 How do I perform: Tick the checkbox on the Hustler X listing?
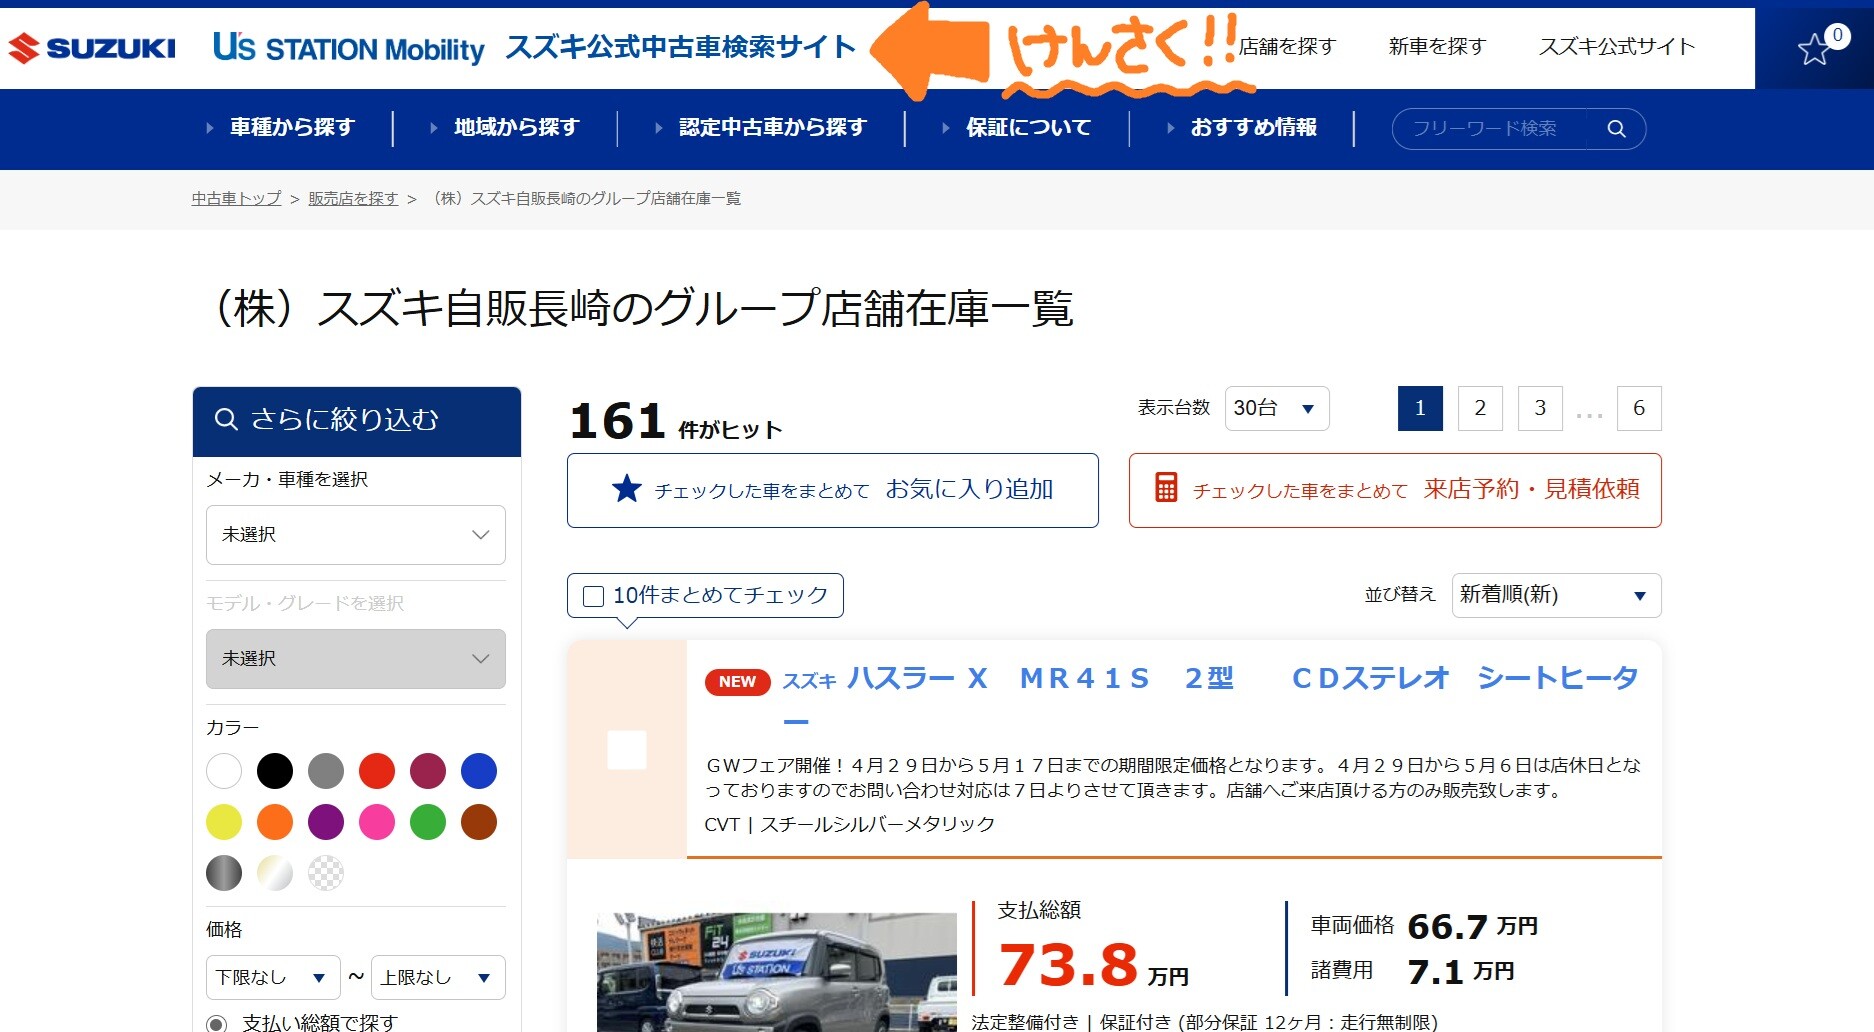627,750
